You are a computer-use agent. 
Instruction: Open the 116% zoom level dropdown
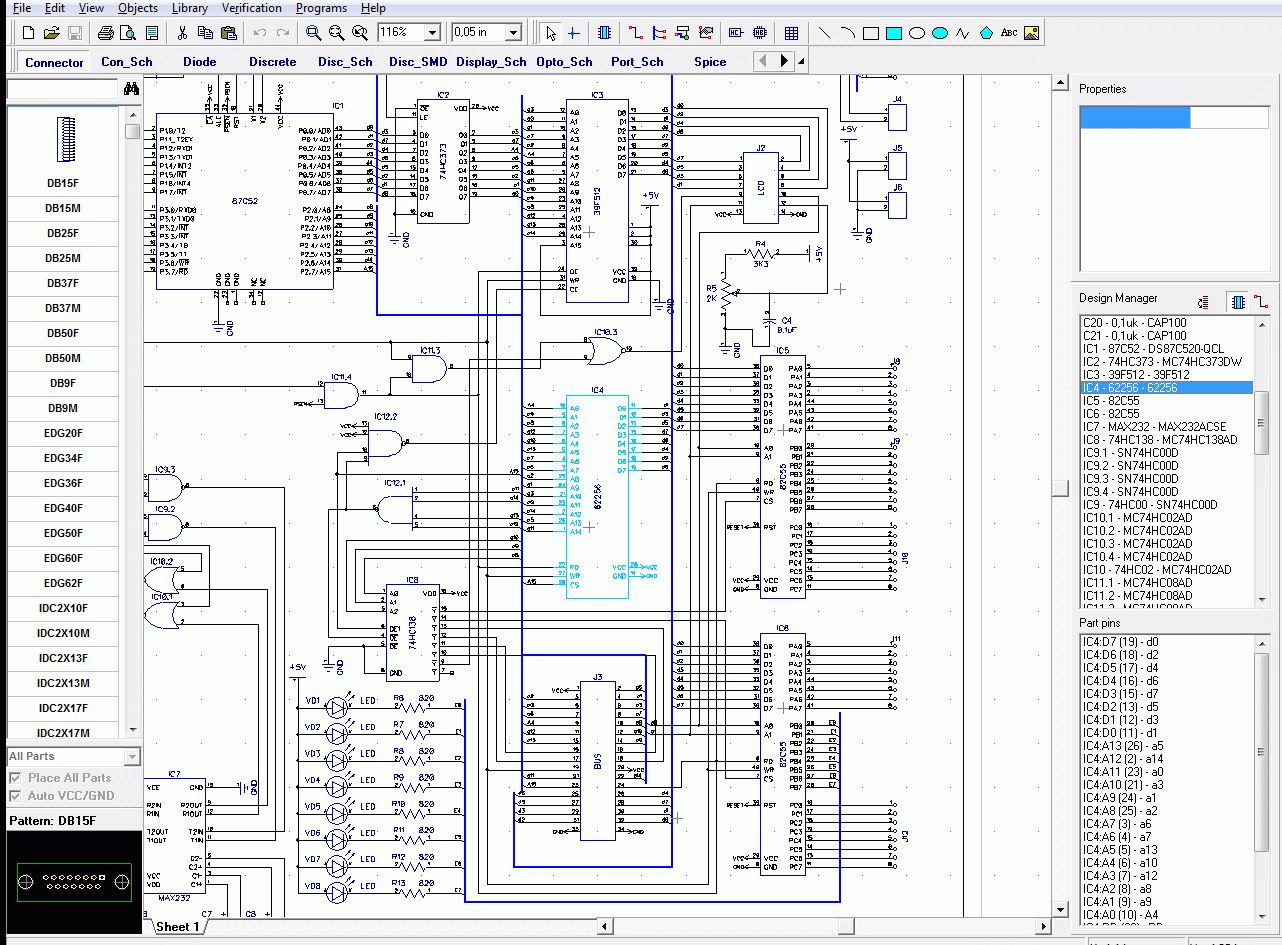tap(432, 33)
